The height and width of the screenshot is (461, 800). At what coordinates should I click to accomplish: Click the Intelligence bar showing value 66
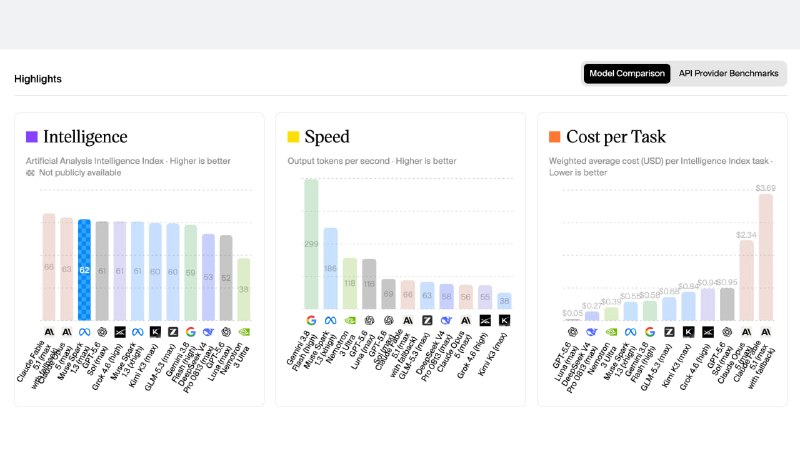(x=49, y=267)
